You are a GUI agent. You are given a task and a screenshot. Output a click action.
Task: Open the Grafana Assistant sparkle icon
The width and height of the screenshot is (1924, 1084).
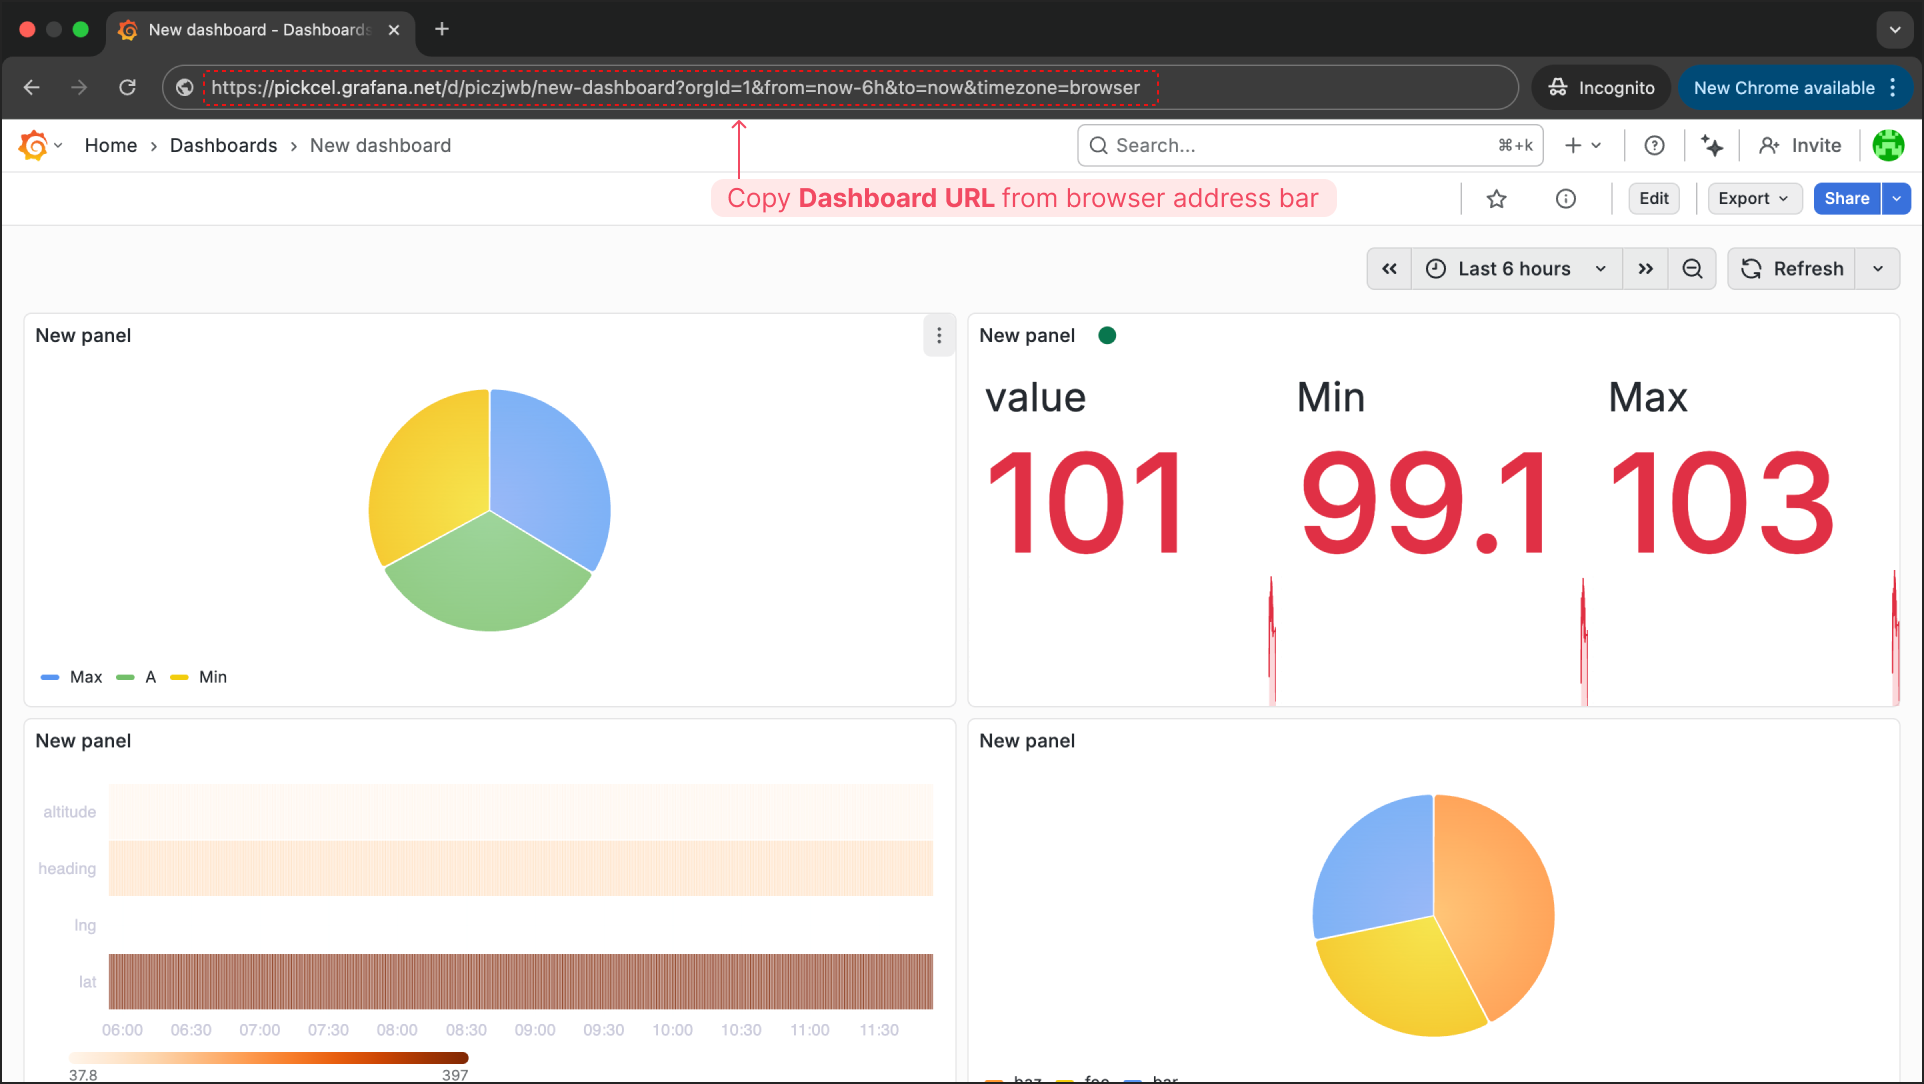1712,146
